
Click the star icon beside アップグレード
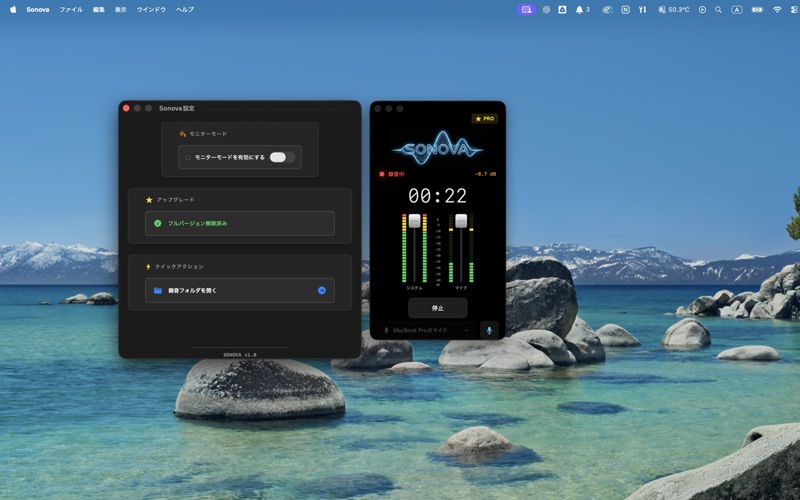click(149, 200)
